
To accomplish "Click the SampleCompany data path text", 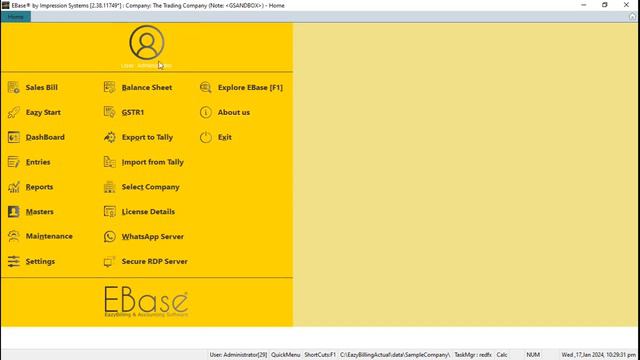I will click(395, 355).
